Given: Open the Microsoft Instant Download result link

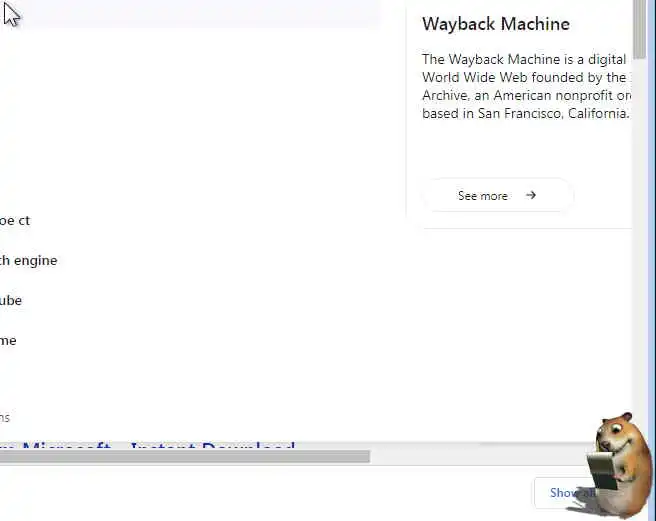Looking at the screenshot, I should pyautogui.click(x=147, y=445).
